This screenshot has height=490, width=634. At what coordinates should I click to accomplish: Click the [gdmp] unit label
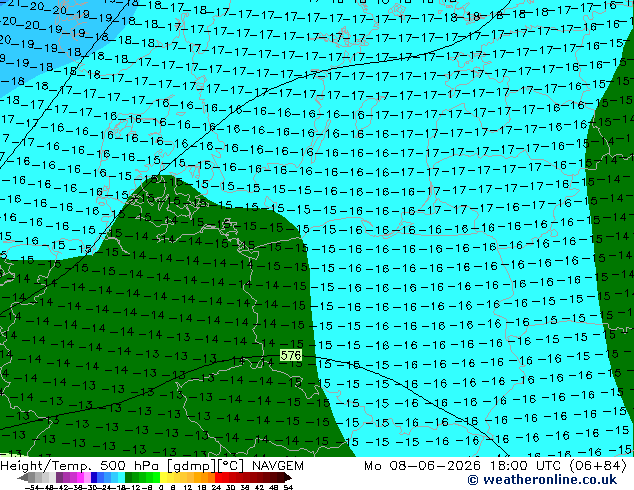(x=192, y=466)
